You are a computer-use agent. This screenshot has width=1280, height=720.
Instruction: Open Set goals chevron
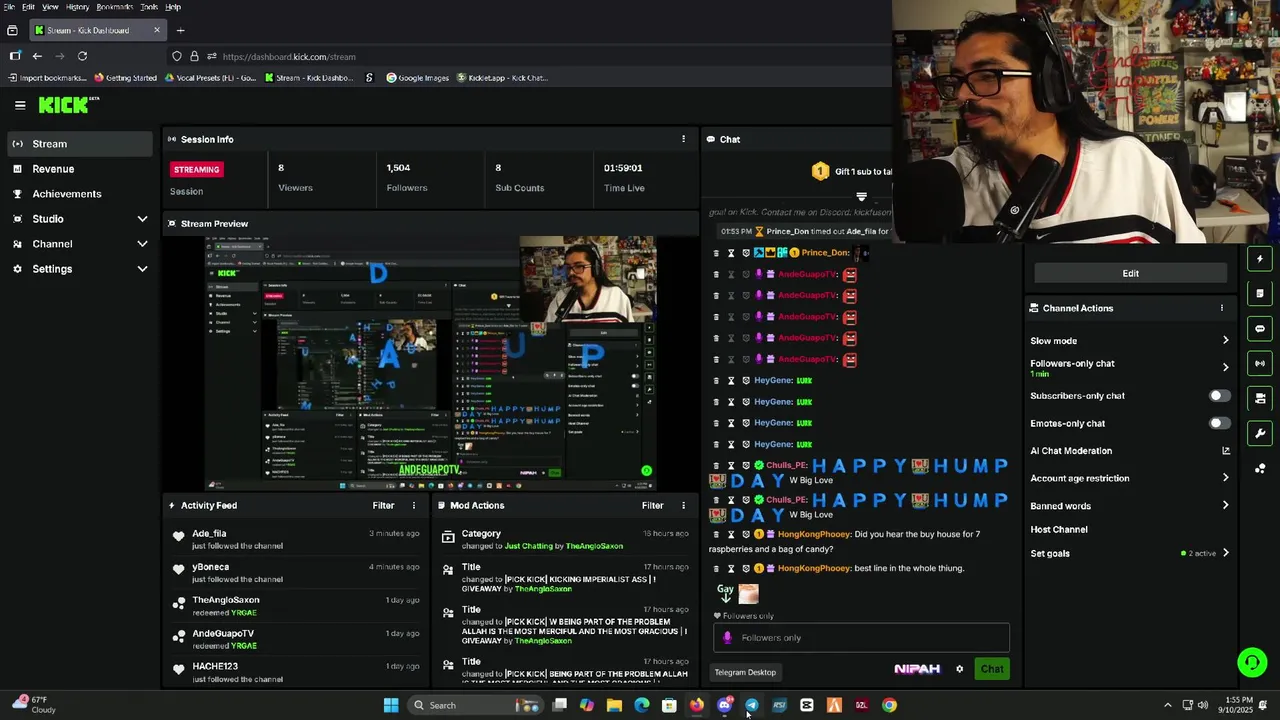click(1225, 553)
